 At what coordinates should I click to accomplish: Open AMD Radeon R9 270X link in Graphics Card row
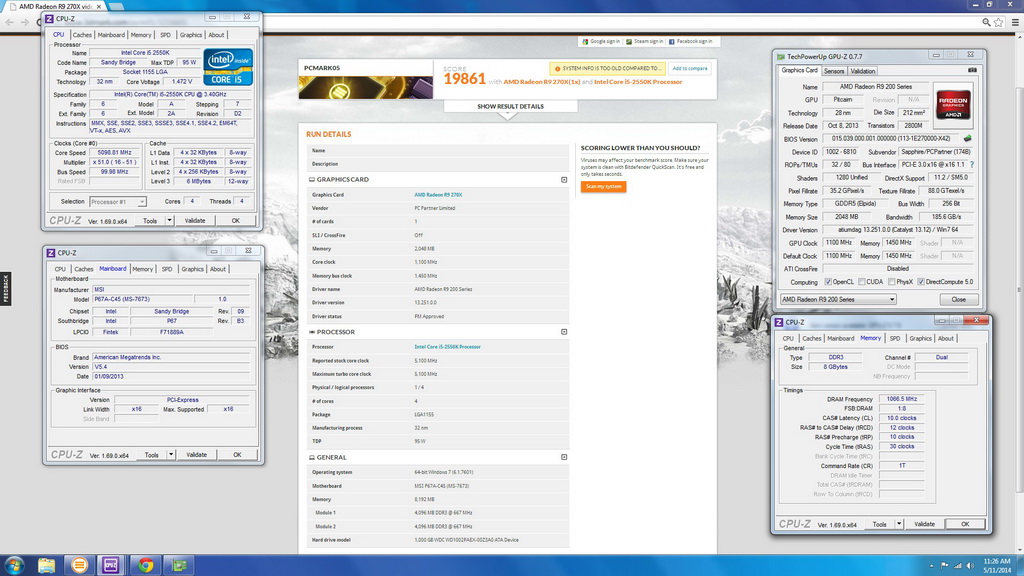[x=438, y=195]
